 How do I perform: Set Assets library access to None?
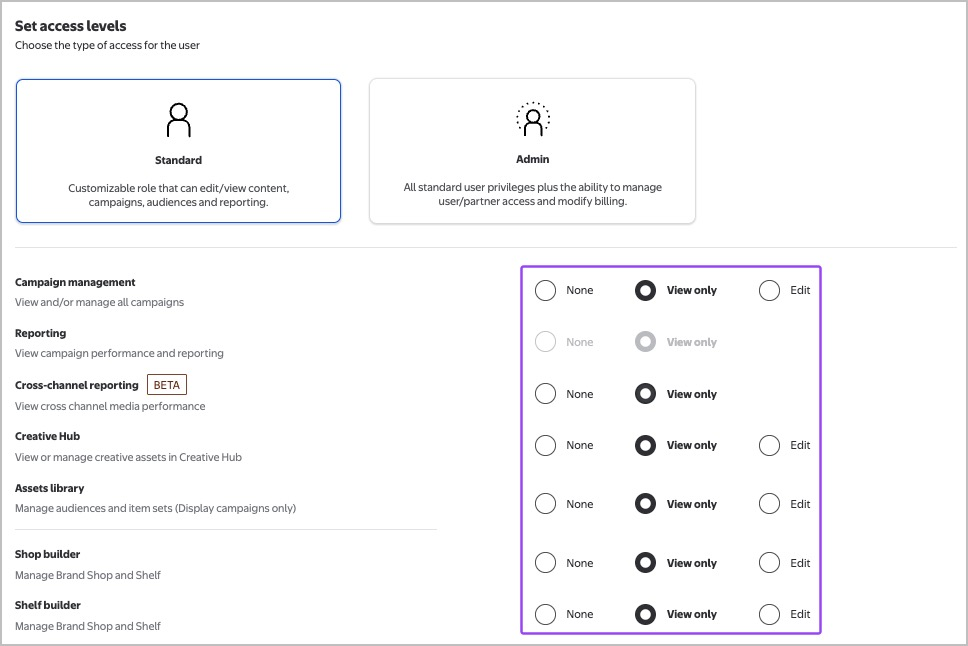(x=545, y=504)
